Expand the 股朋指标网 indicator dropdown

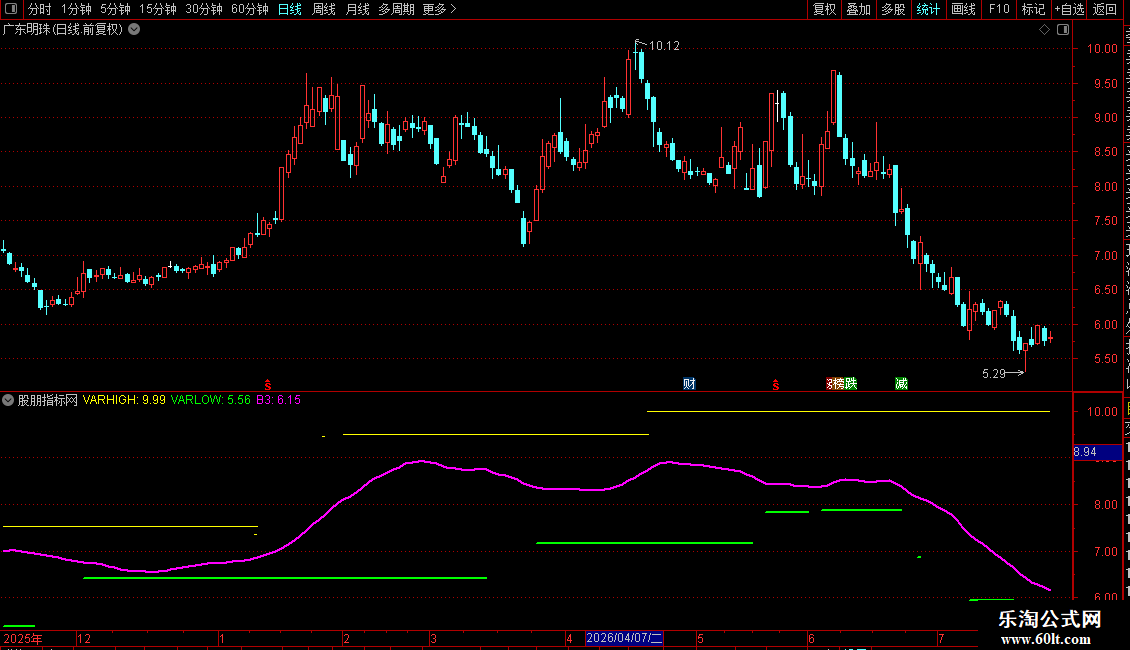8,400
